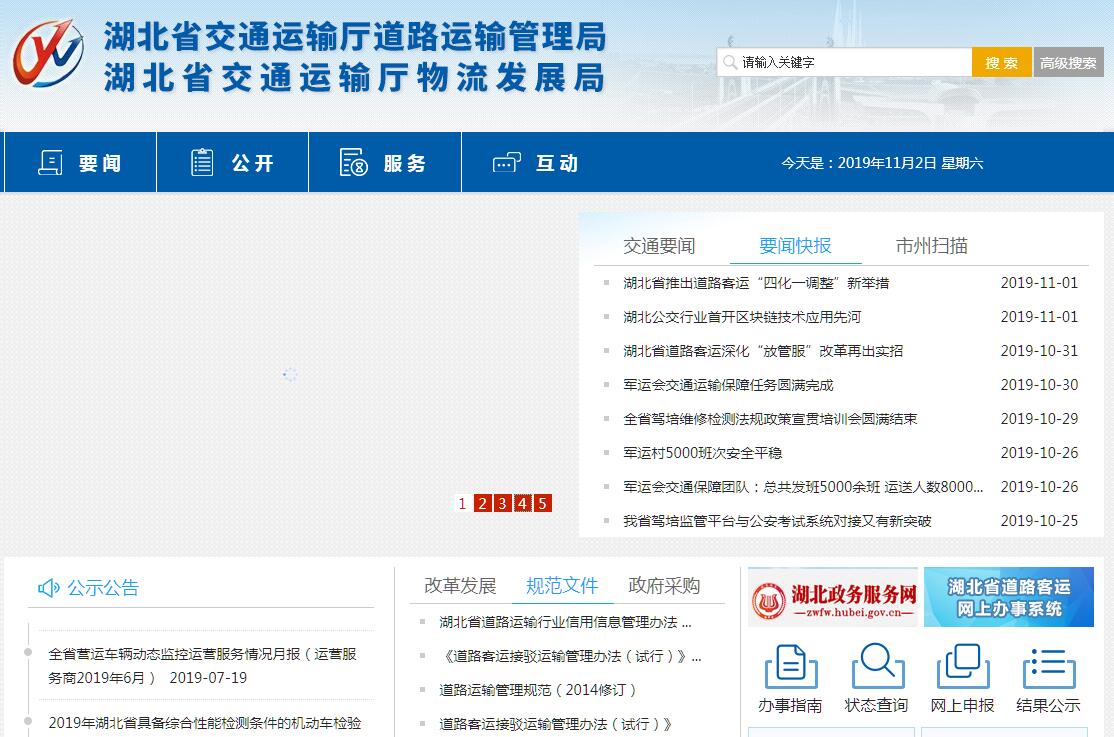
Task: Click the 公示公告 speaker icon
Action: (48, 588)
